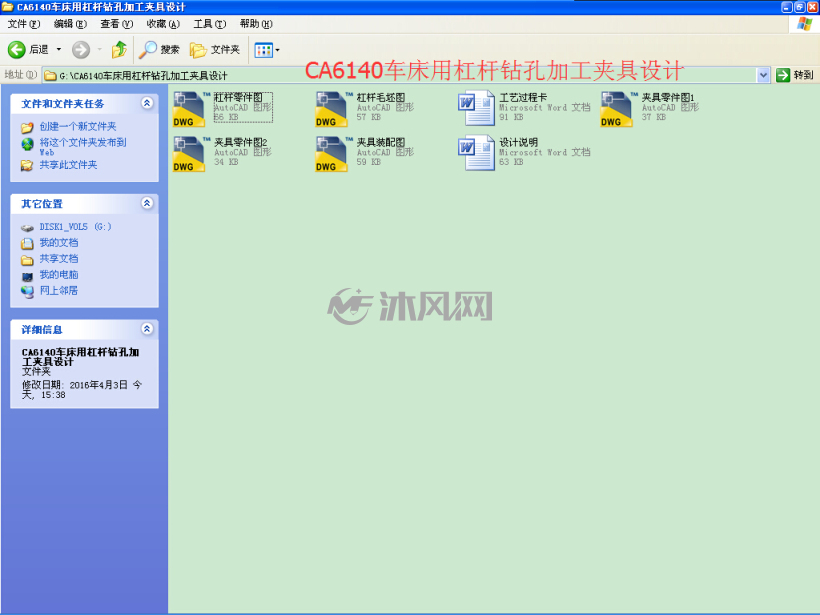
Task: Open the 帮助 (Help) menu
Action: (256, 24)
